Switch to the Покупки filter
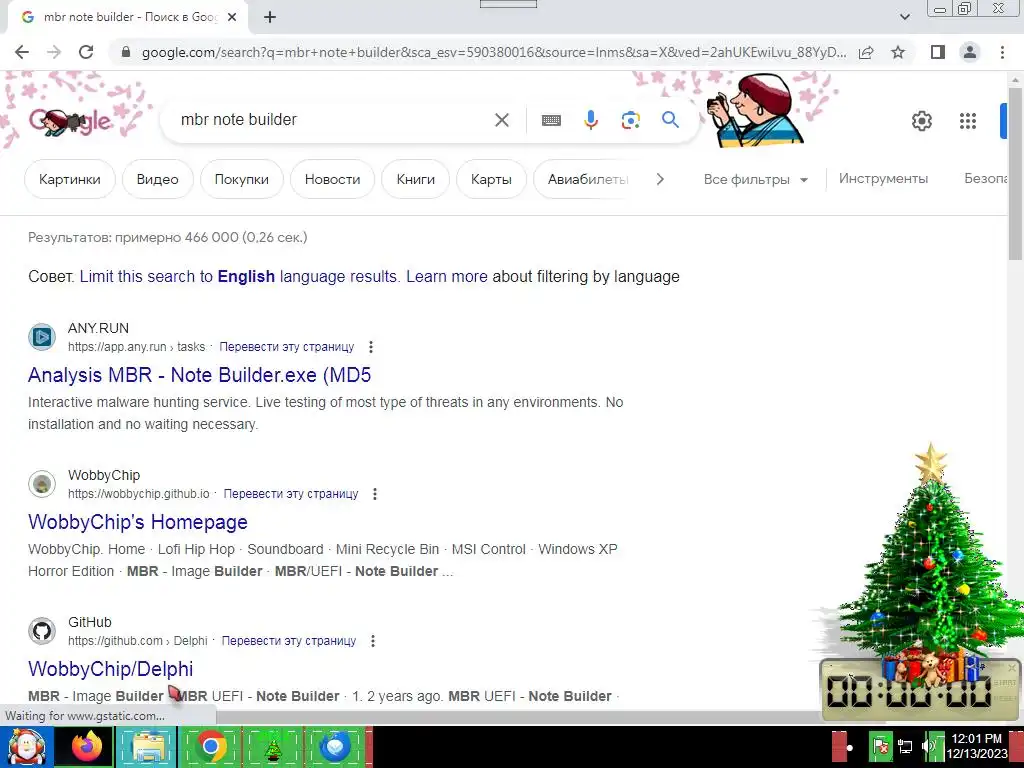Image resolution: width=1024 pixels, height=768 pixels. 242,179
